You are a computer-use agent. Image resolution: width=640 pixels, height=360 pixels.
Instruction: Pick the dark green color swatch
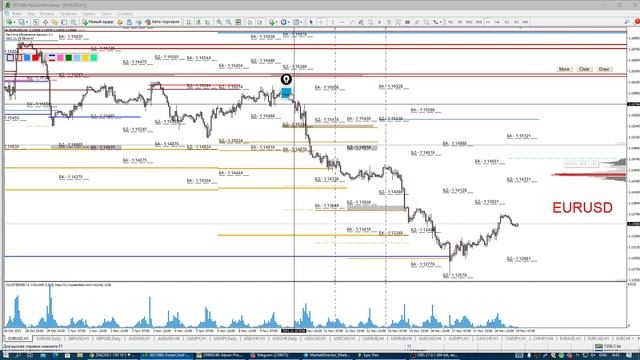click(69, 58)
